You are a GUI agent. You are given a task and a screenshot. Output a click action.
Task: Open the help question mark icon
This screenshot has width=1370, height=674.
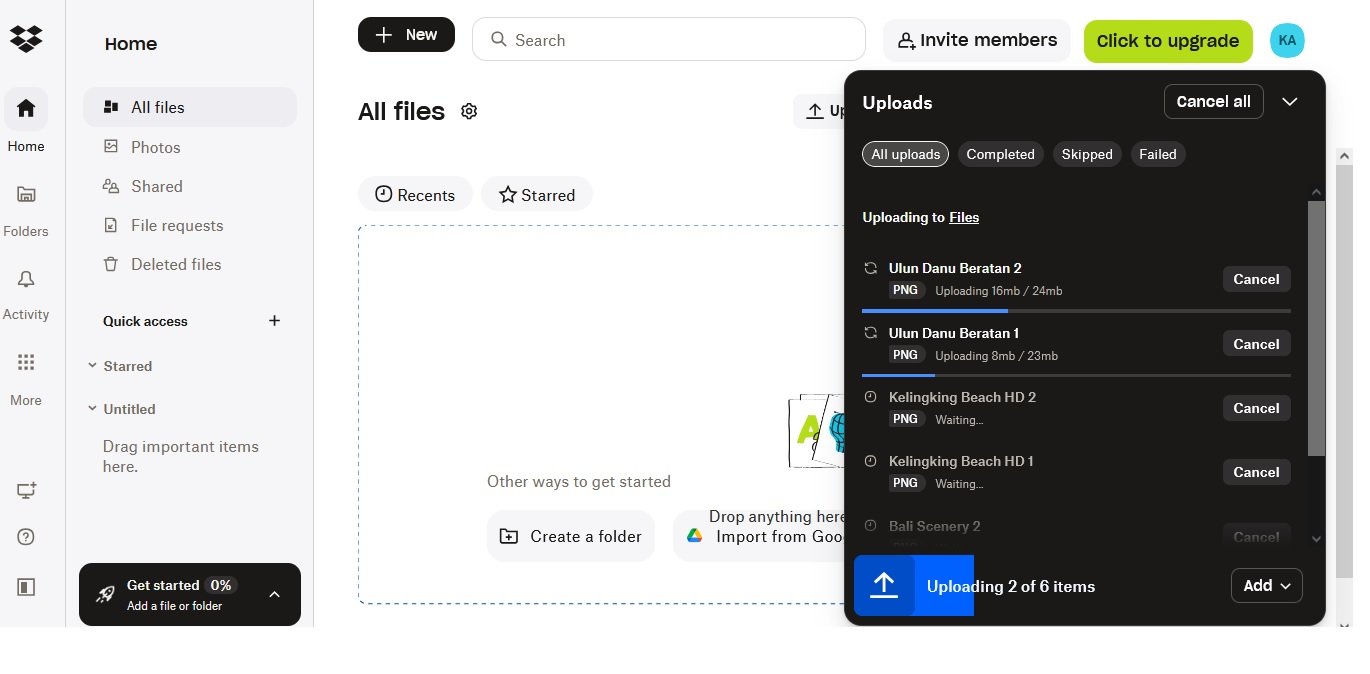tap(26, 537)
